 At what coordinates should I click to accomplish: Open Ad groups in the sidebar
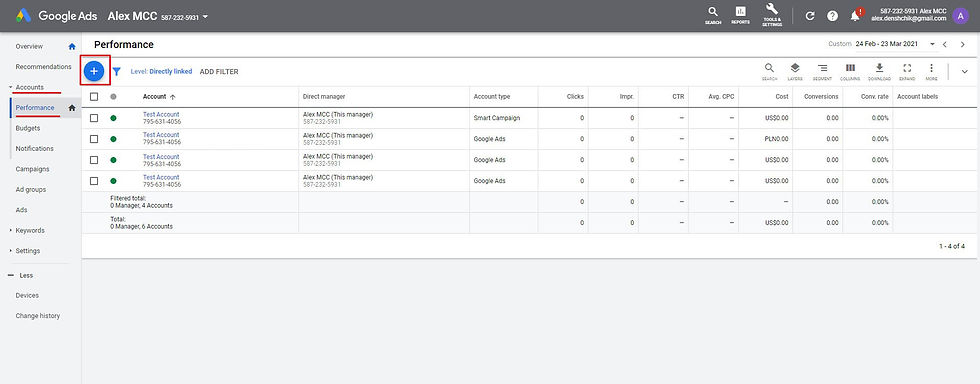31,189
